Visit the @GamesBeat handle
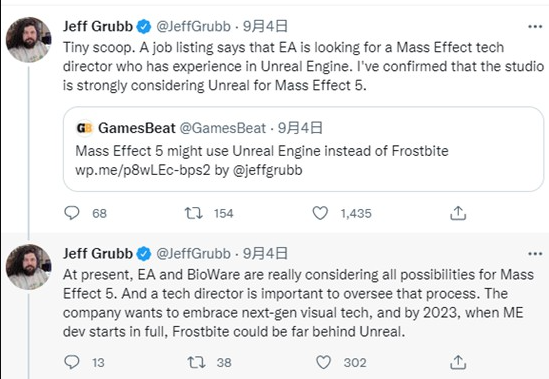 pyautogui.click(x=223, y=128)
